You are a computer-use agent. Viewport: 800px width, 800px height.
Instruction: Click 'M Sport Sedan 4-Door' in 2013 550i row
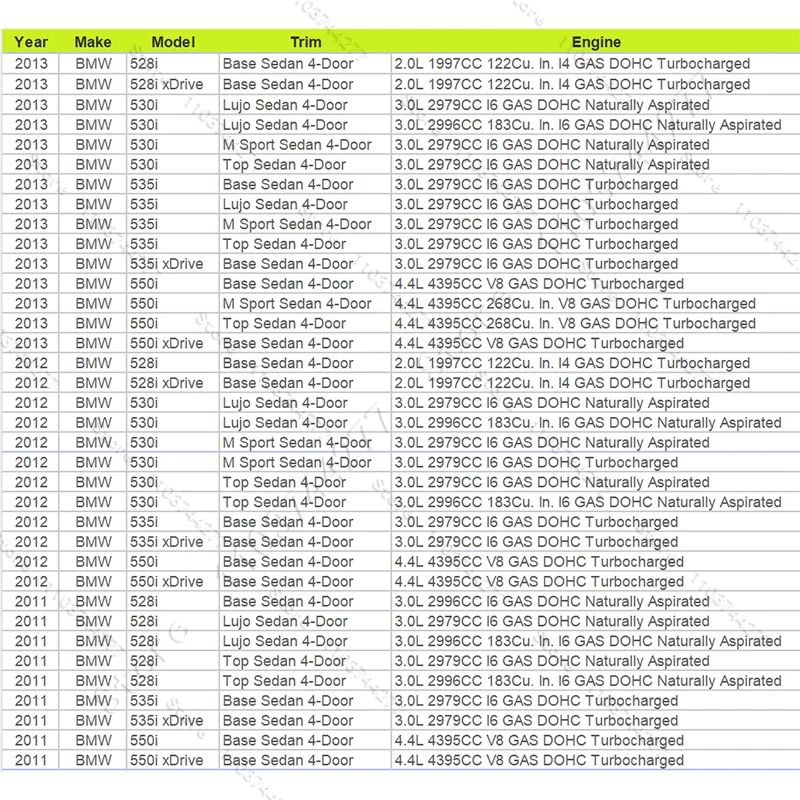pyautogui.click(x=297, y=304)
